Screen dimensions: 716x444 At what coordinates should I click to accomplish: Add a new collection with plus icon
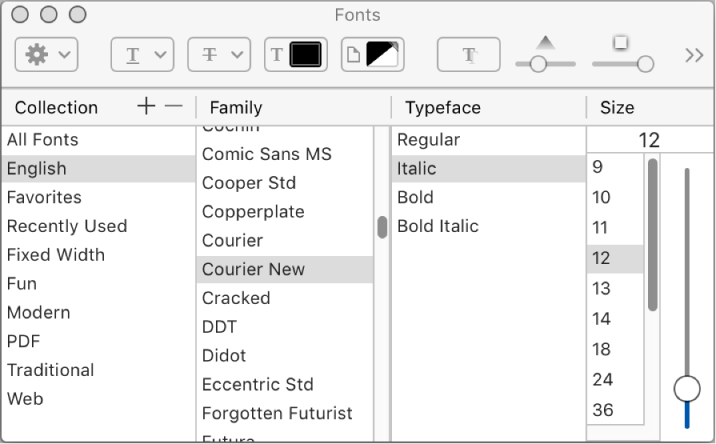tap(146, 106)
